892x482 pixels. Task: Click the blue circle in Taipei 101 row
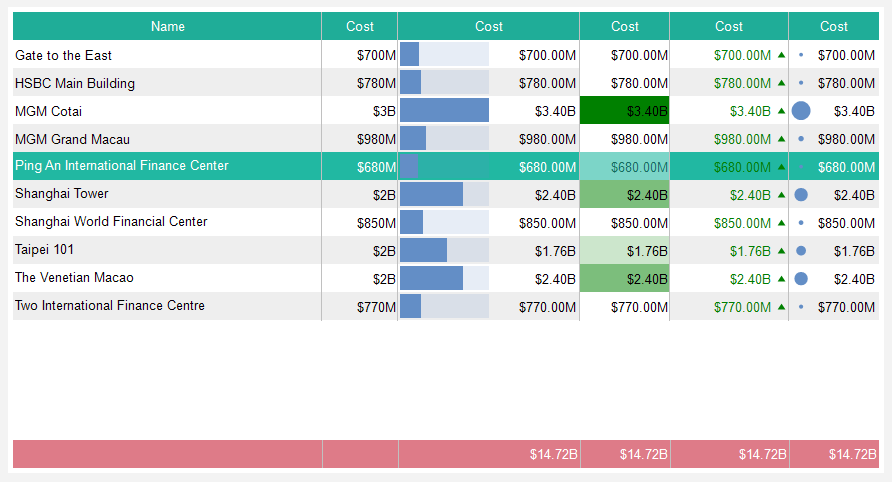[x=801, y=251]
